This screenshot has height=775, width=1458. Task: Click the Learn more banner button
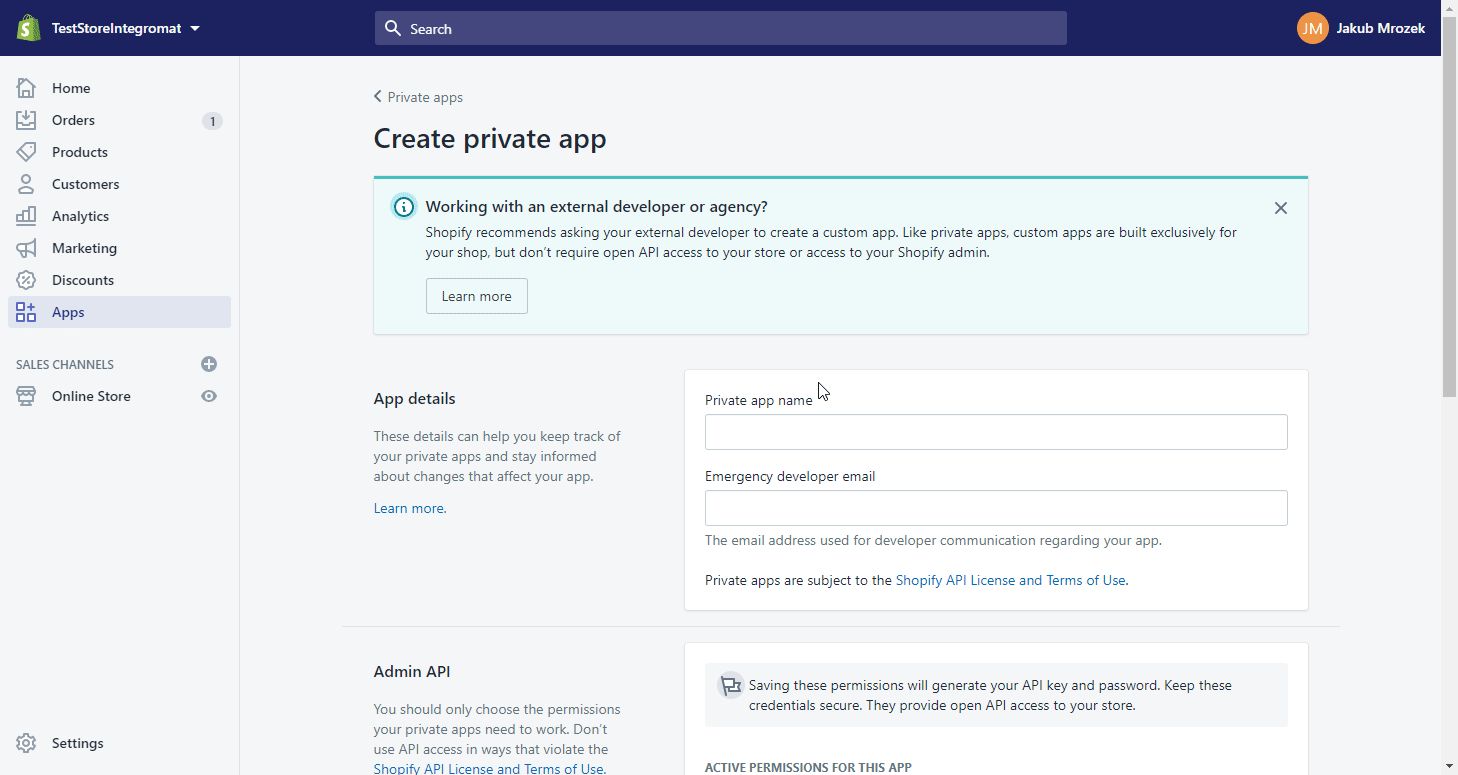(x=477, y=296)
